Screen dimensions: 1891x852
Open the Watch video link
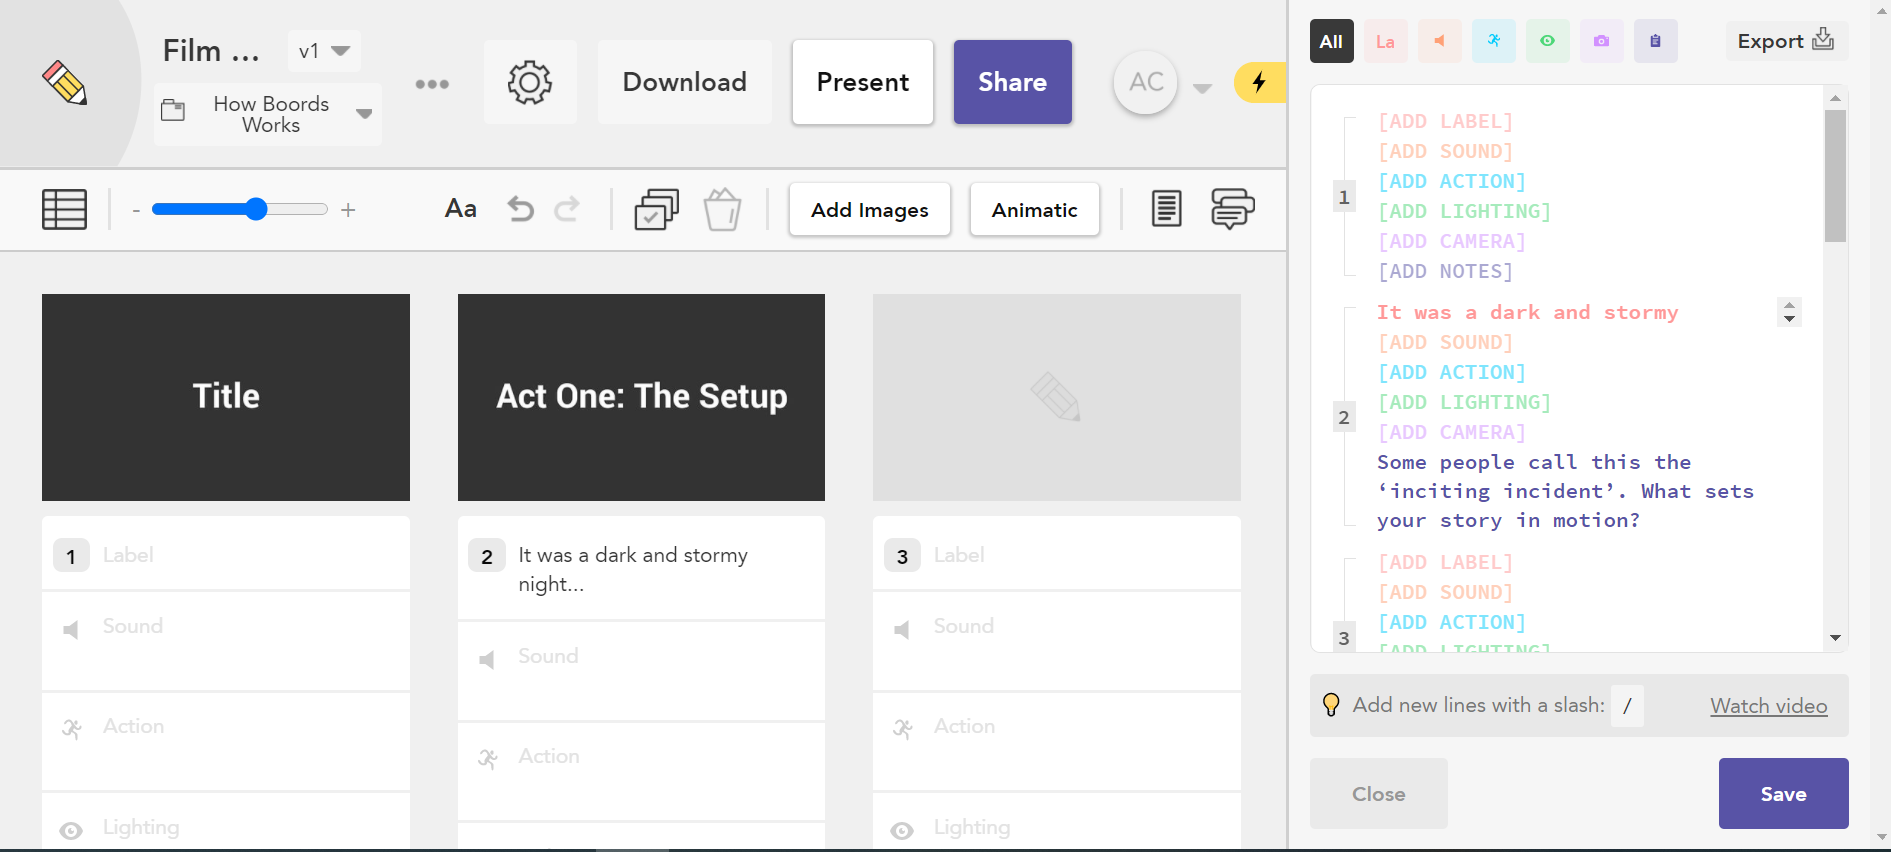pos(1768,705)
